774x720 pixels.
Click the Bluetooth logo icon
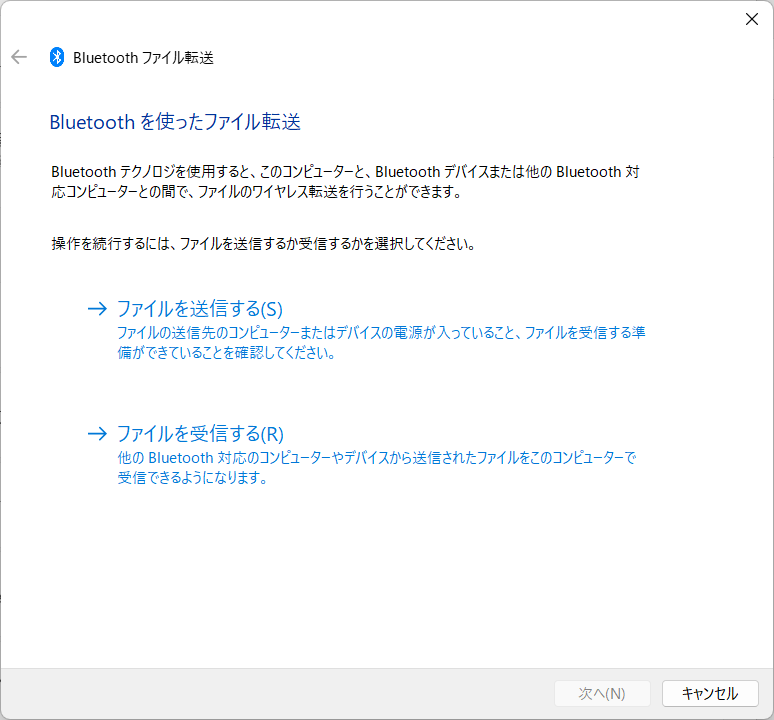click(57, 57)
